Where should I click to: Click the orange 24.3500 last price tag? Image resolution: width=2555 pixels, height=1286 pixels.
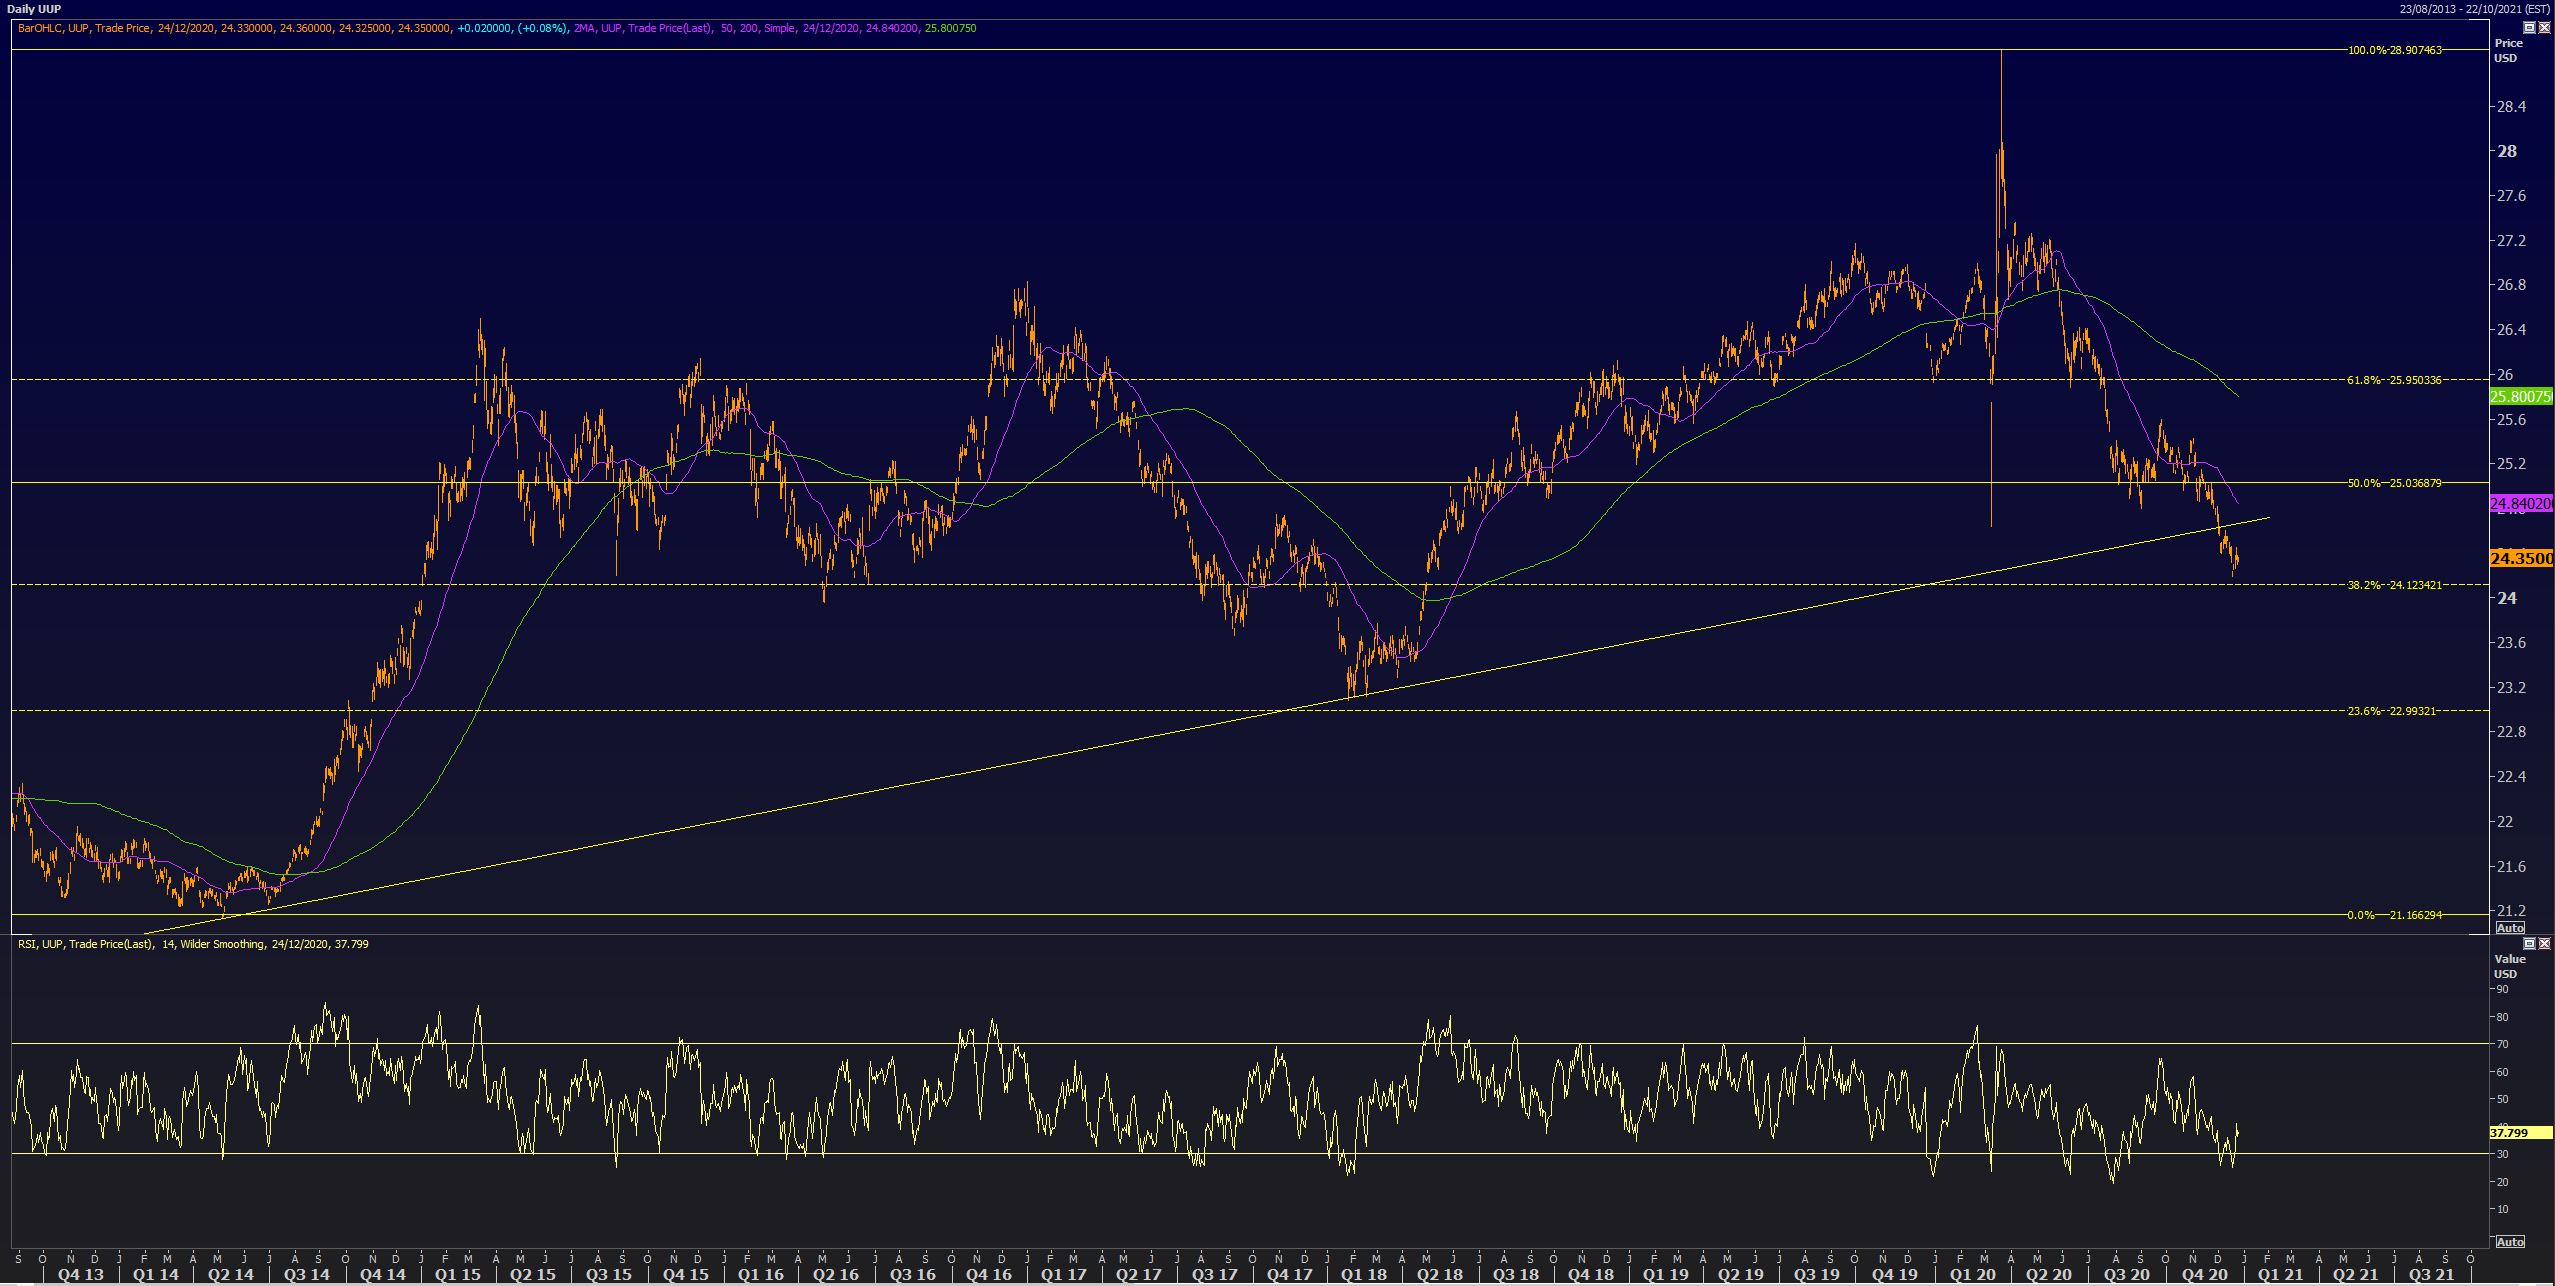[2520, 558]
